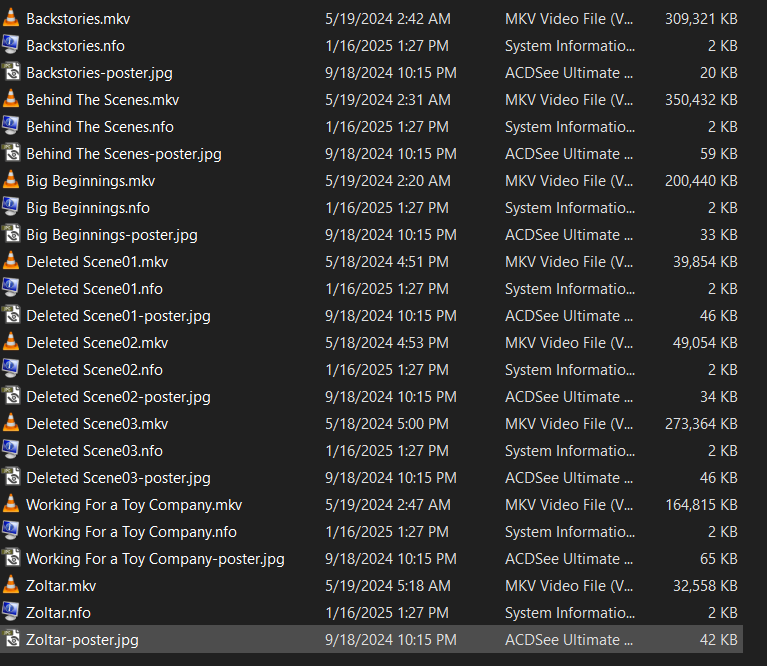767x666 pixels.
Task: Select the file name Backstories.mkv
Action: 78,19
